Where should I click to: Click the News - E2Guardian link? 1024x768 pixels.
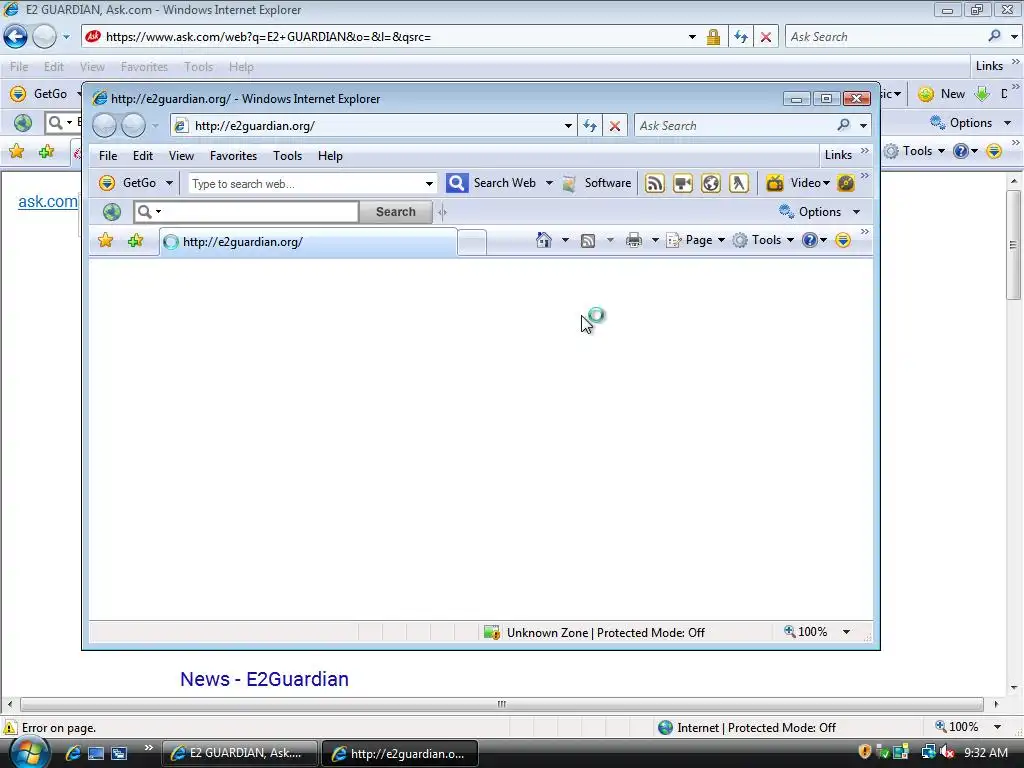pyautogui.click(x=264, y=679)
